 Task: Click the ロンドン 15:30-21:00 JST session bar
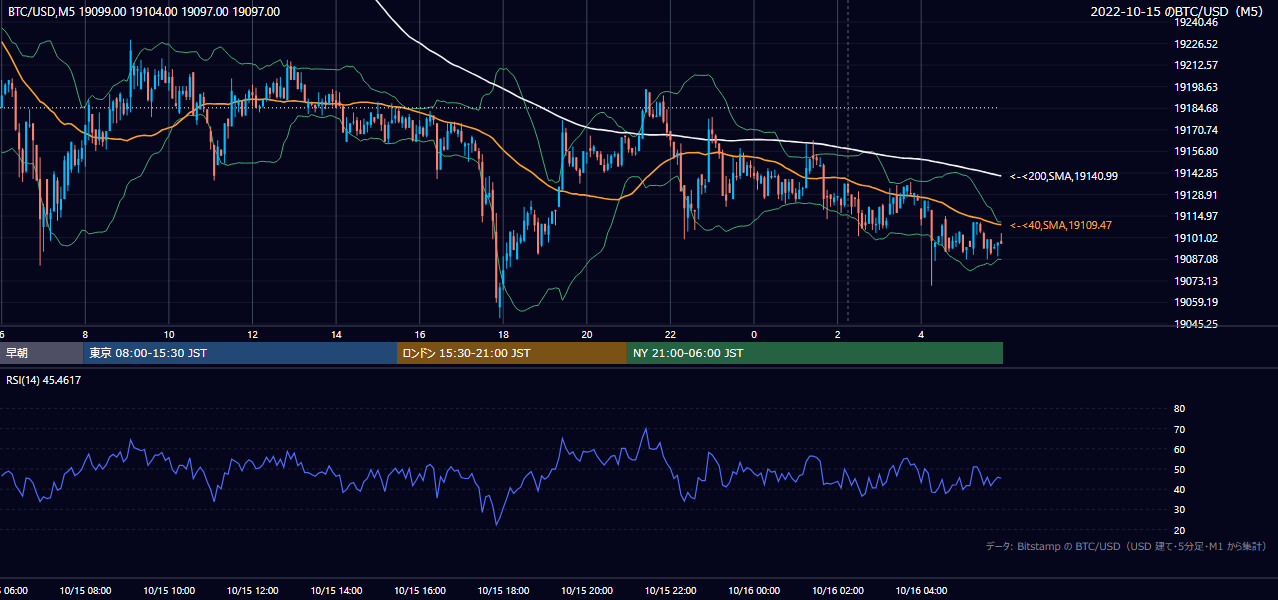(512, 353)
